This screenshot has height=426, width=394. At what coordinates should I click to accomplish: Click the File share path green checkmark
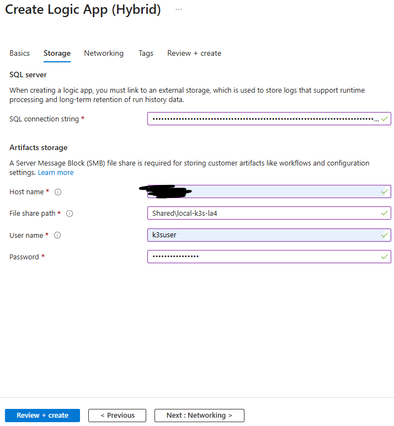coord(384,213)
